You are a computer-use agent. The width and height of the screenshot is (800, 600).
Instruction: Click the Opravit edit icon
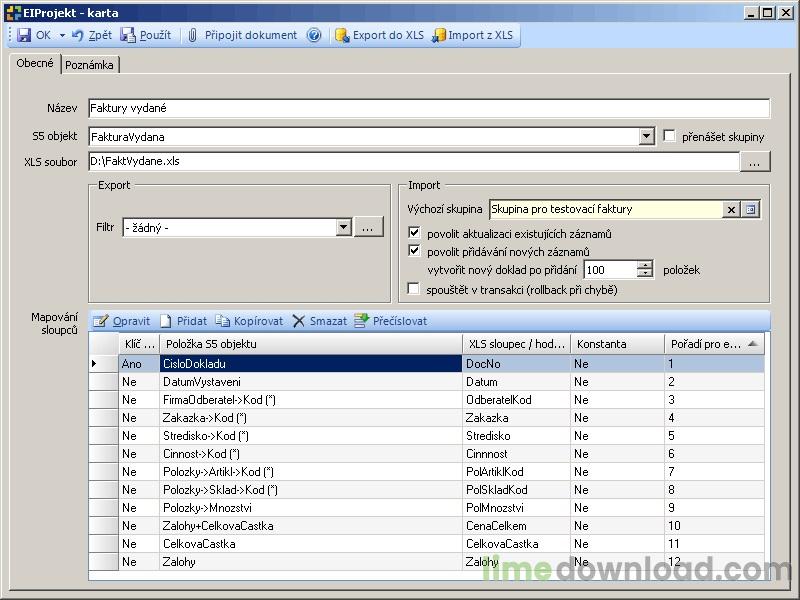coord(101,321)
